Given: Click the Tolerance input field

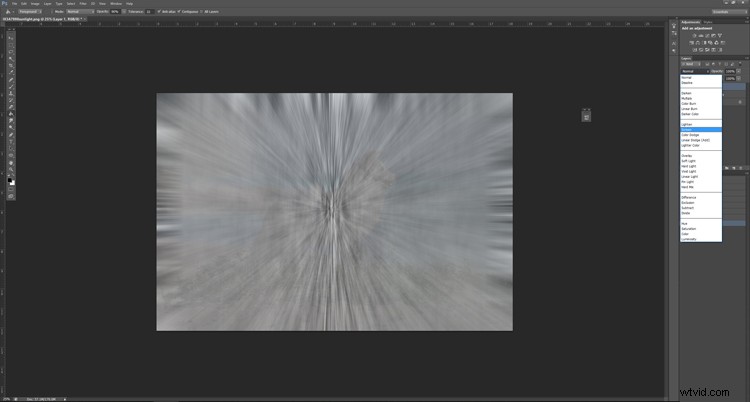Looking at the screenshot, I should click(149, 11).
